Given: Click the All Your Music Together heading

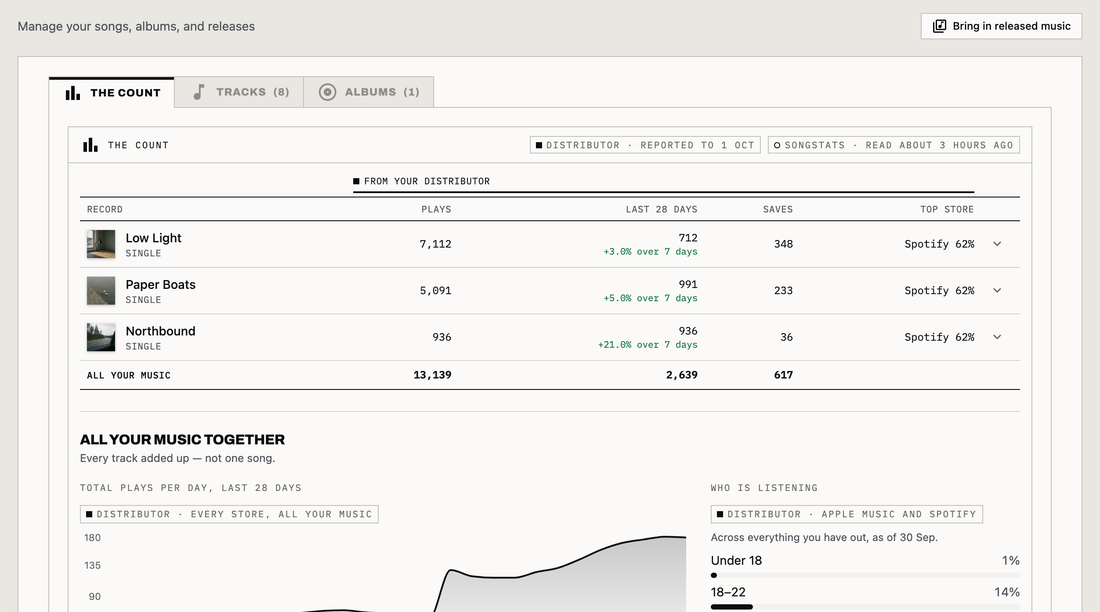Looking at the screenshot, I should pyautogui.click(x=182, y=439).
